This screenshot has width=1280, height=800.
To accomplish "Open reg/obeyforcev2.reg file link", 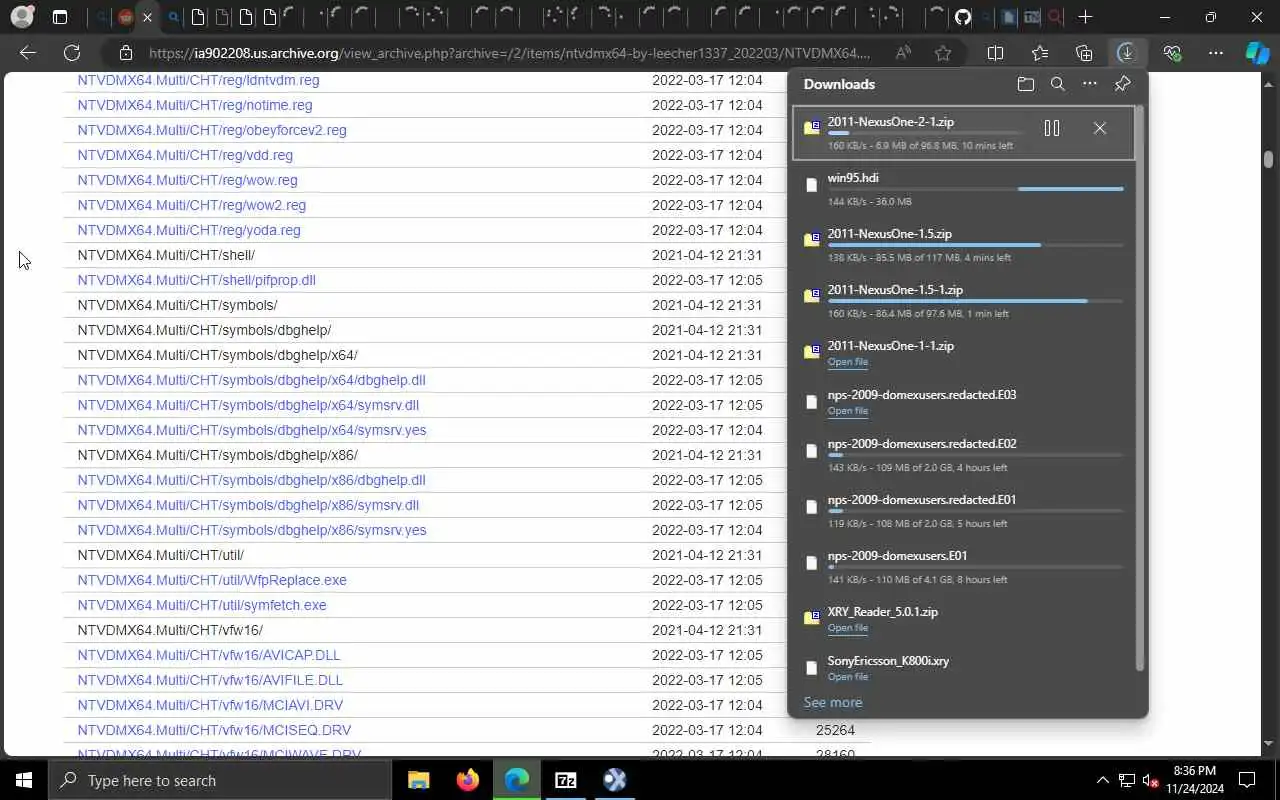I will 212,130.
